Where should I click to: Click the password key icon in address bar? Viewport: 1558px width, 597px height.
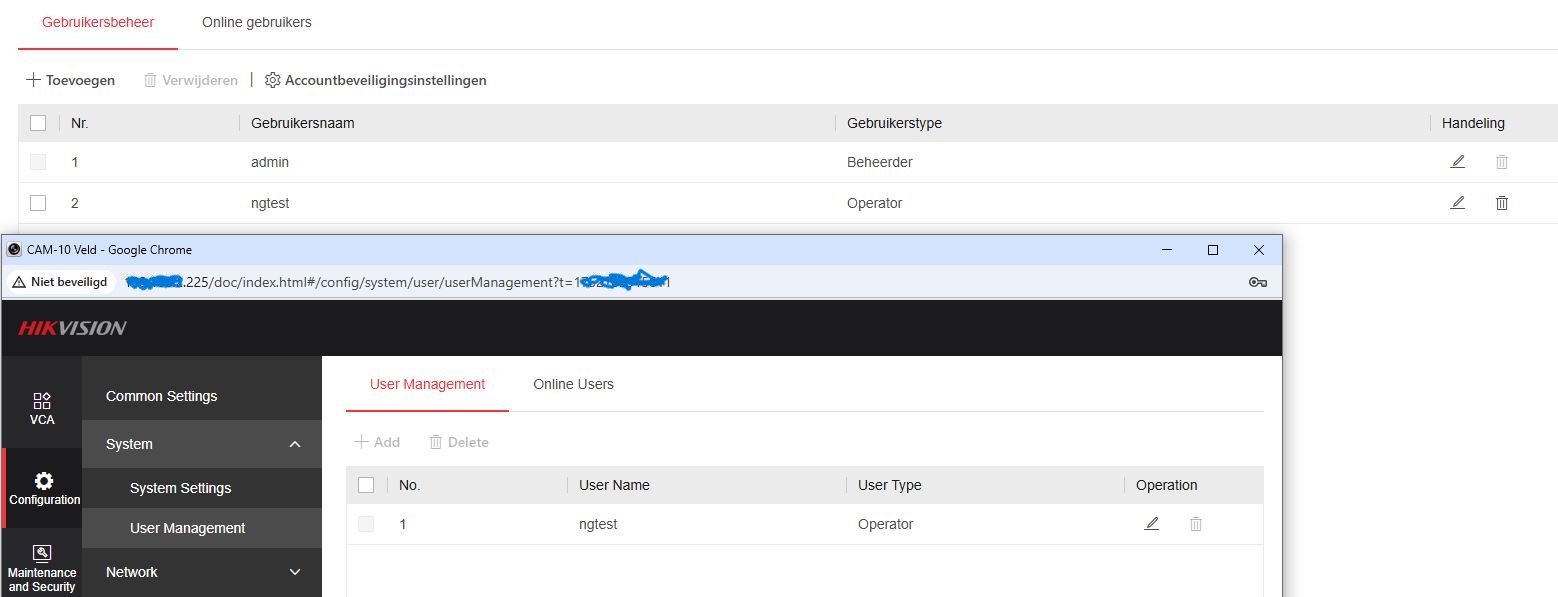[1258, 282]
